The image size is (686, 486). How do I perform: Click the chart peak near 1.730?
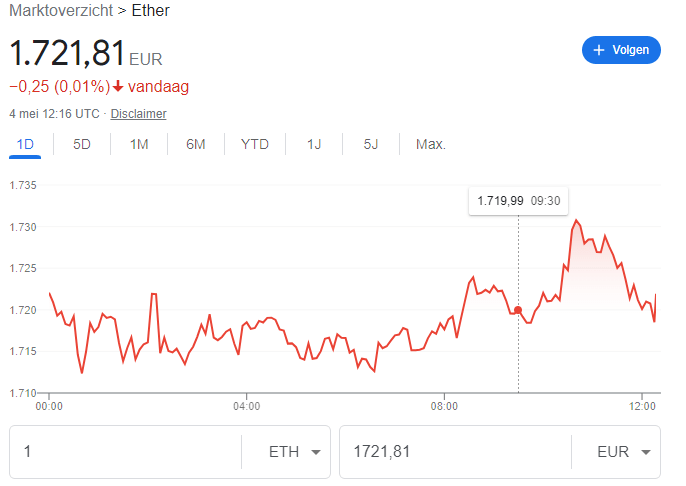(x=576, y=220)
